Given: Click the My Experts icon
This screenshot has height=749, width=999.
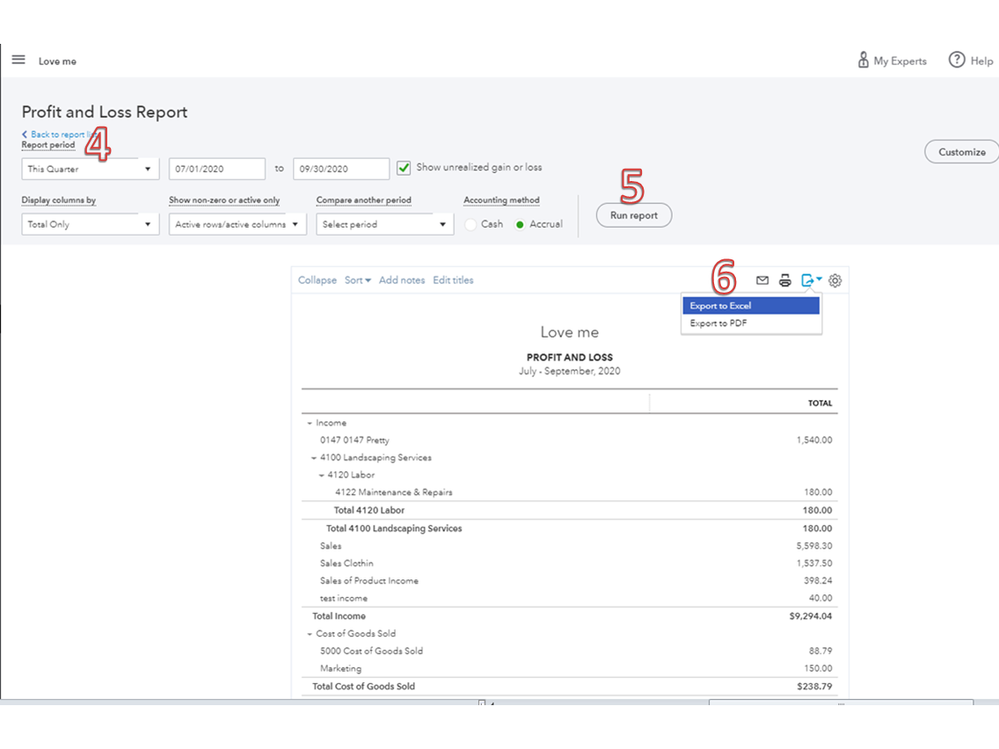Looking at the screenshot, I should coord(863,60).
